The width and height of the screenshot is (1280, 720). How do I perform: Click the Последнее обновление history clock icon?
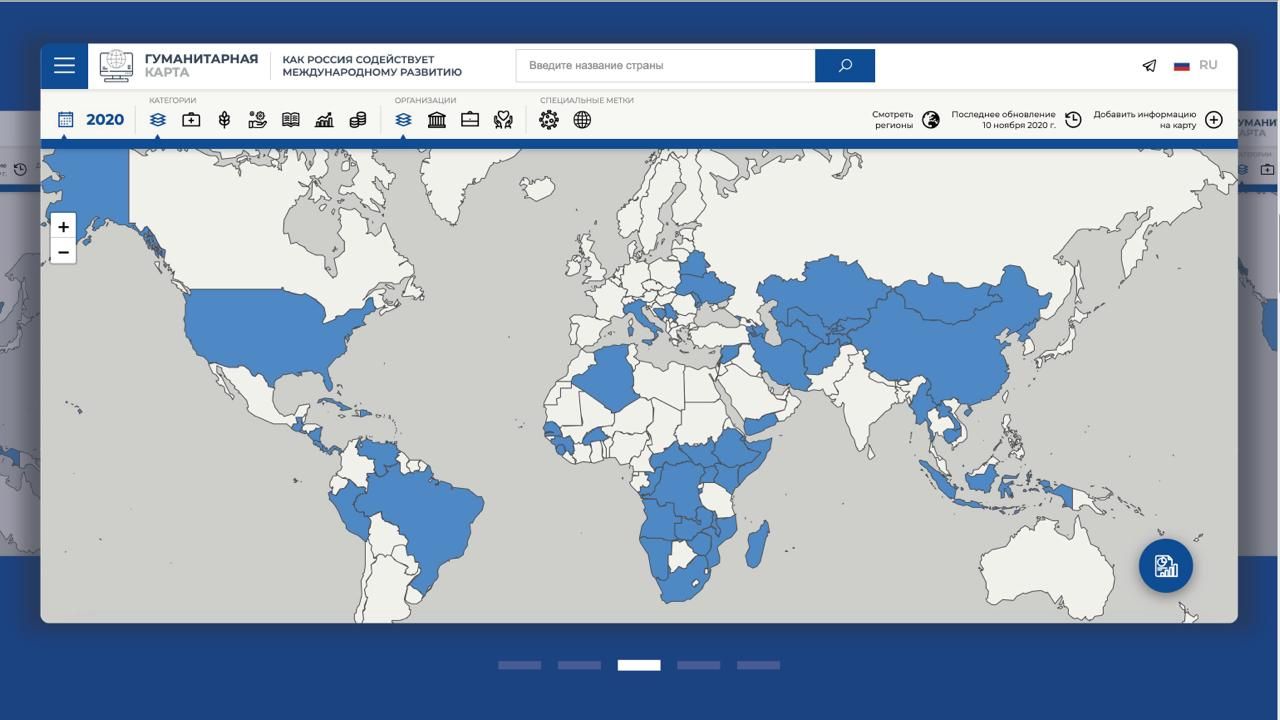click(1073, 120)
